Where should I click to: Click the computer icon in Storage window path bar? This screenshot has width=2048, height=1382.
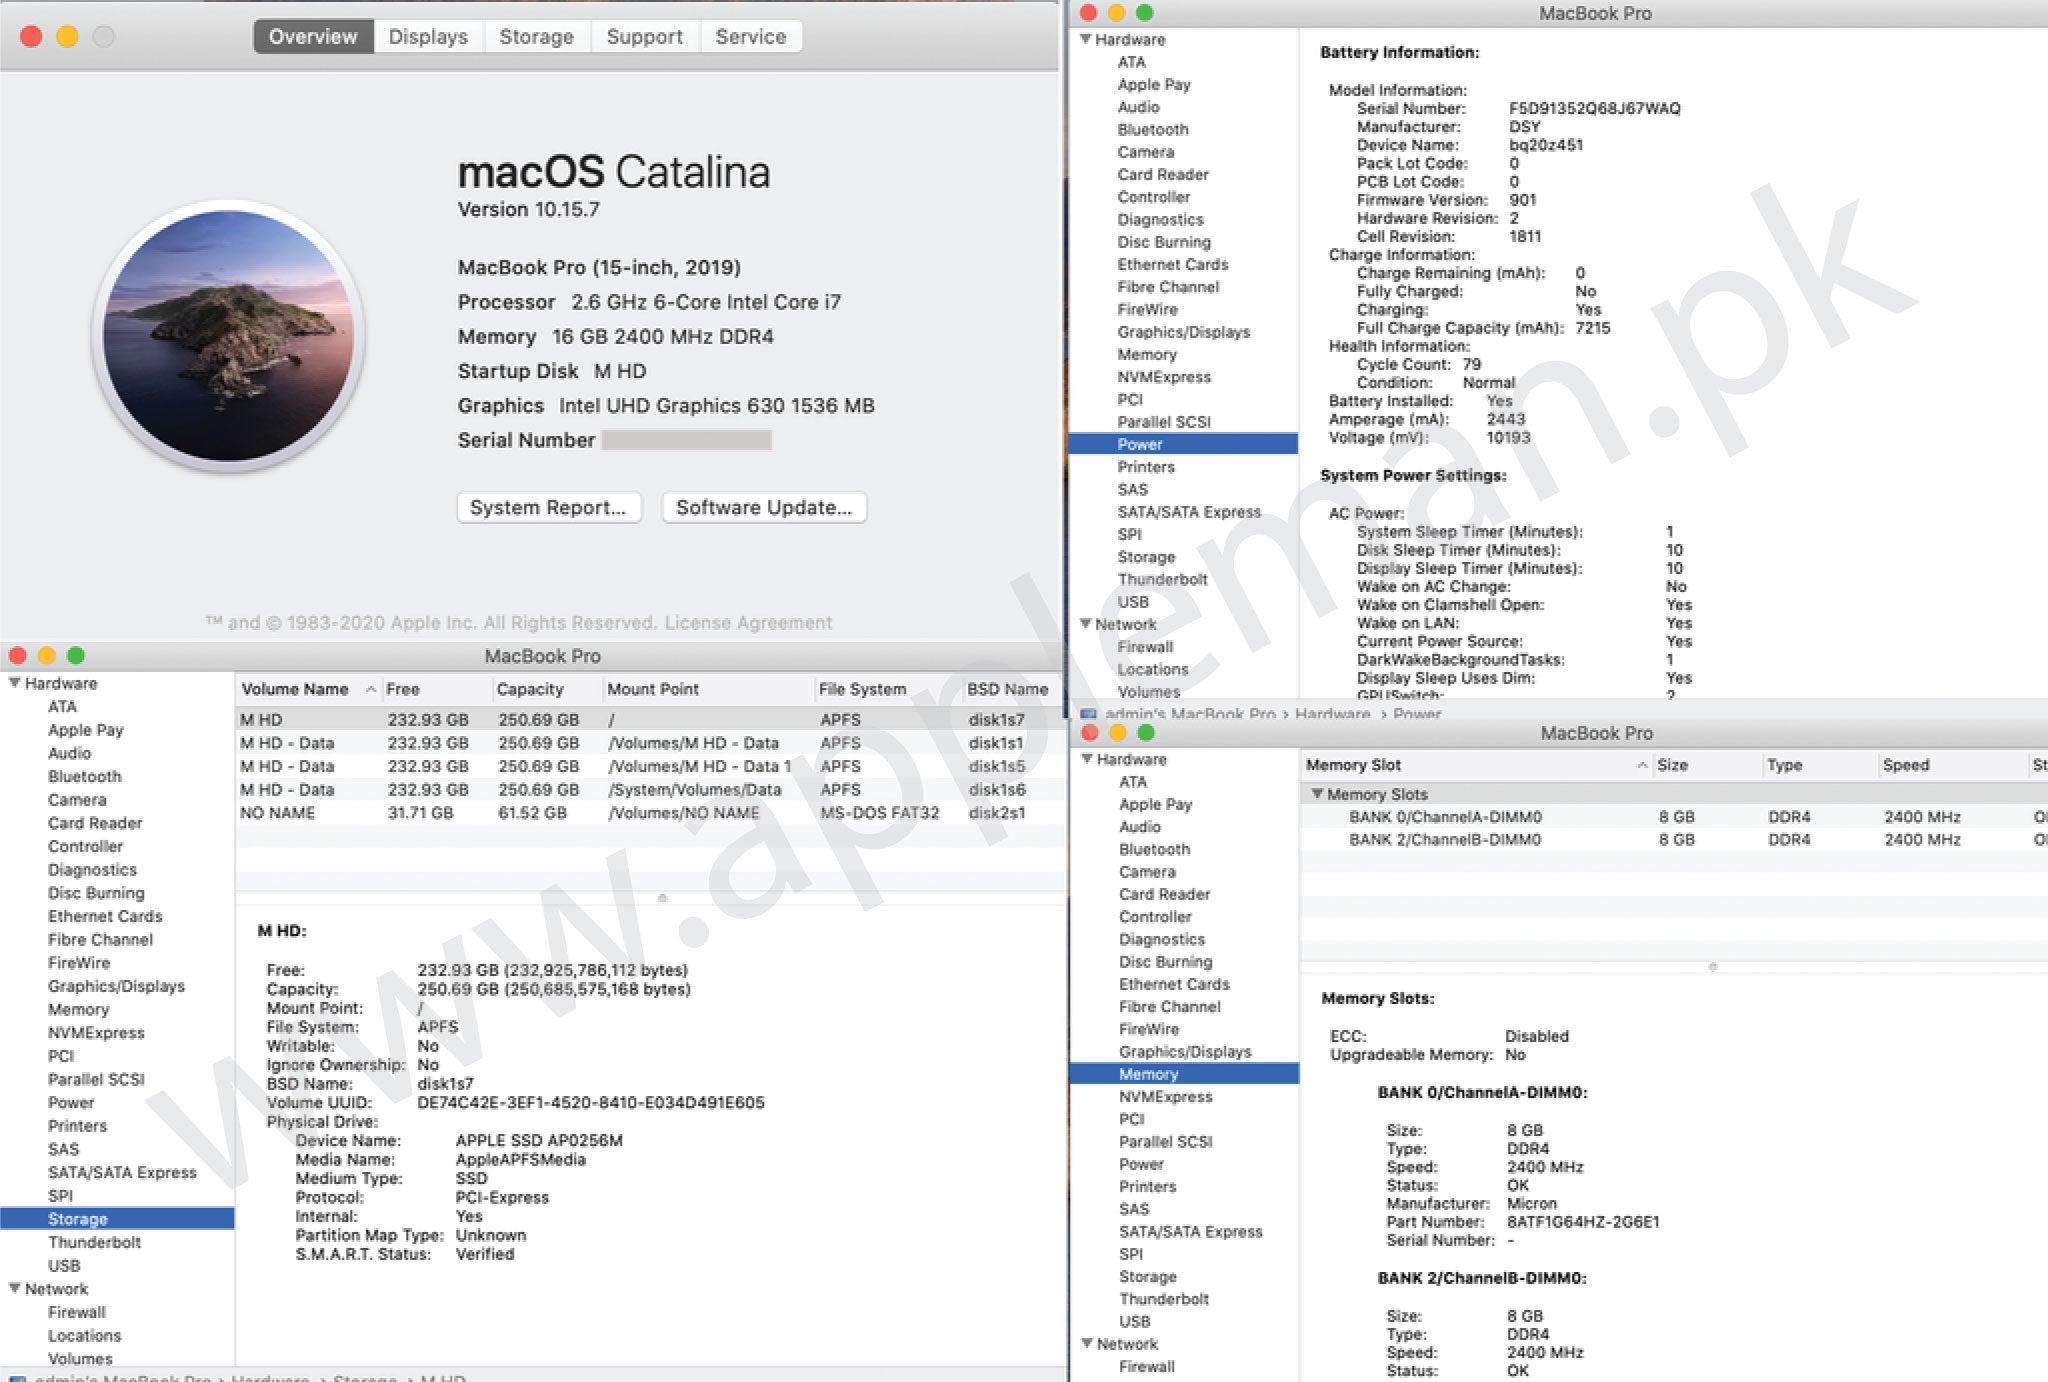pyautogui.click(x=18, y=1378)
